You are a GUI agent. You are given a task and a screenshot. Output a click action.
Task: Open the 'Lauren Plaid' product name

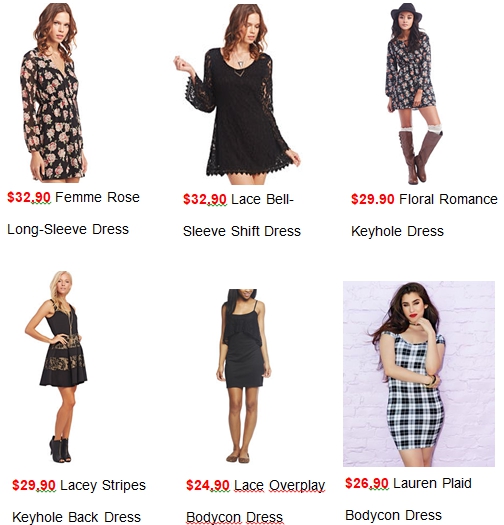click(432, 483)
